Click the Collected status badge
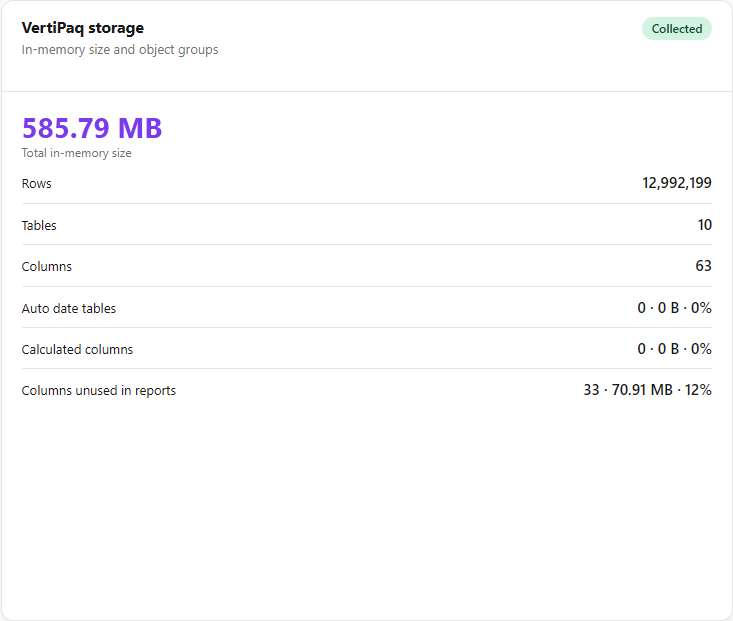Image resolution: width=733 pixels, height=621 pixels. tap(676, 29)
